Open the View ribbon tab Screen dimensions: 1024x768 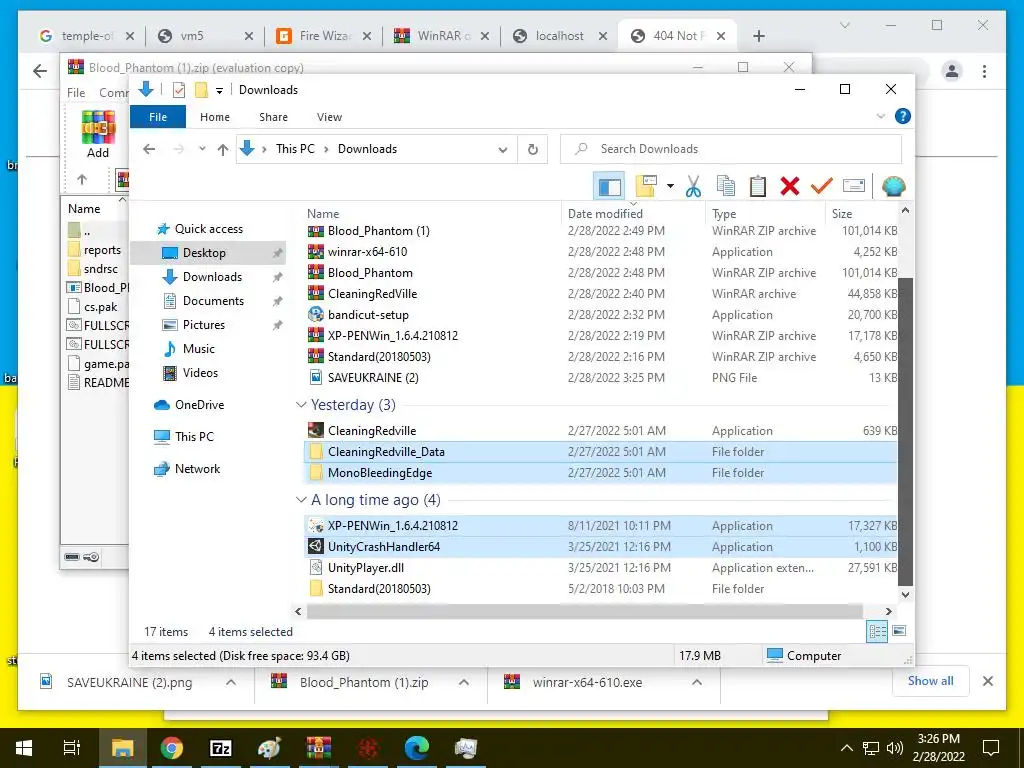329,117
